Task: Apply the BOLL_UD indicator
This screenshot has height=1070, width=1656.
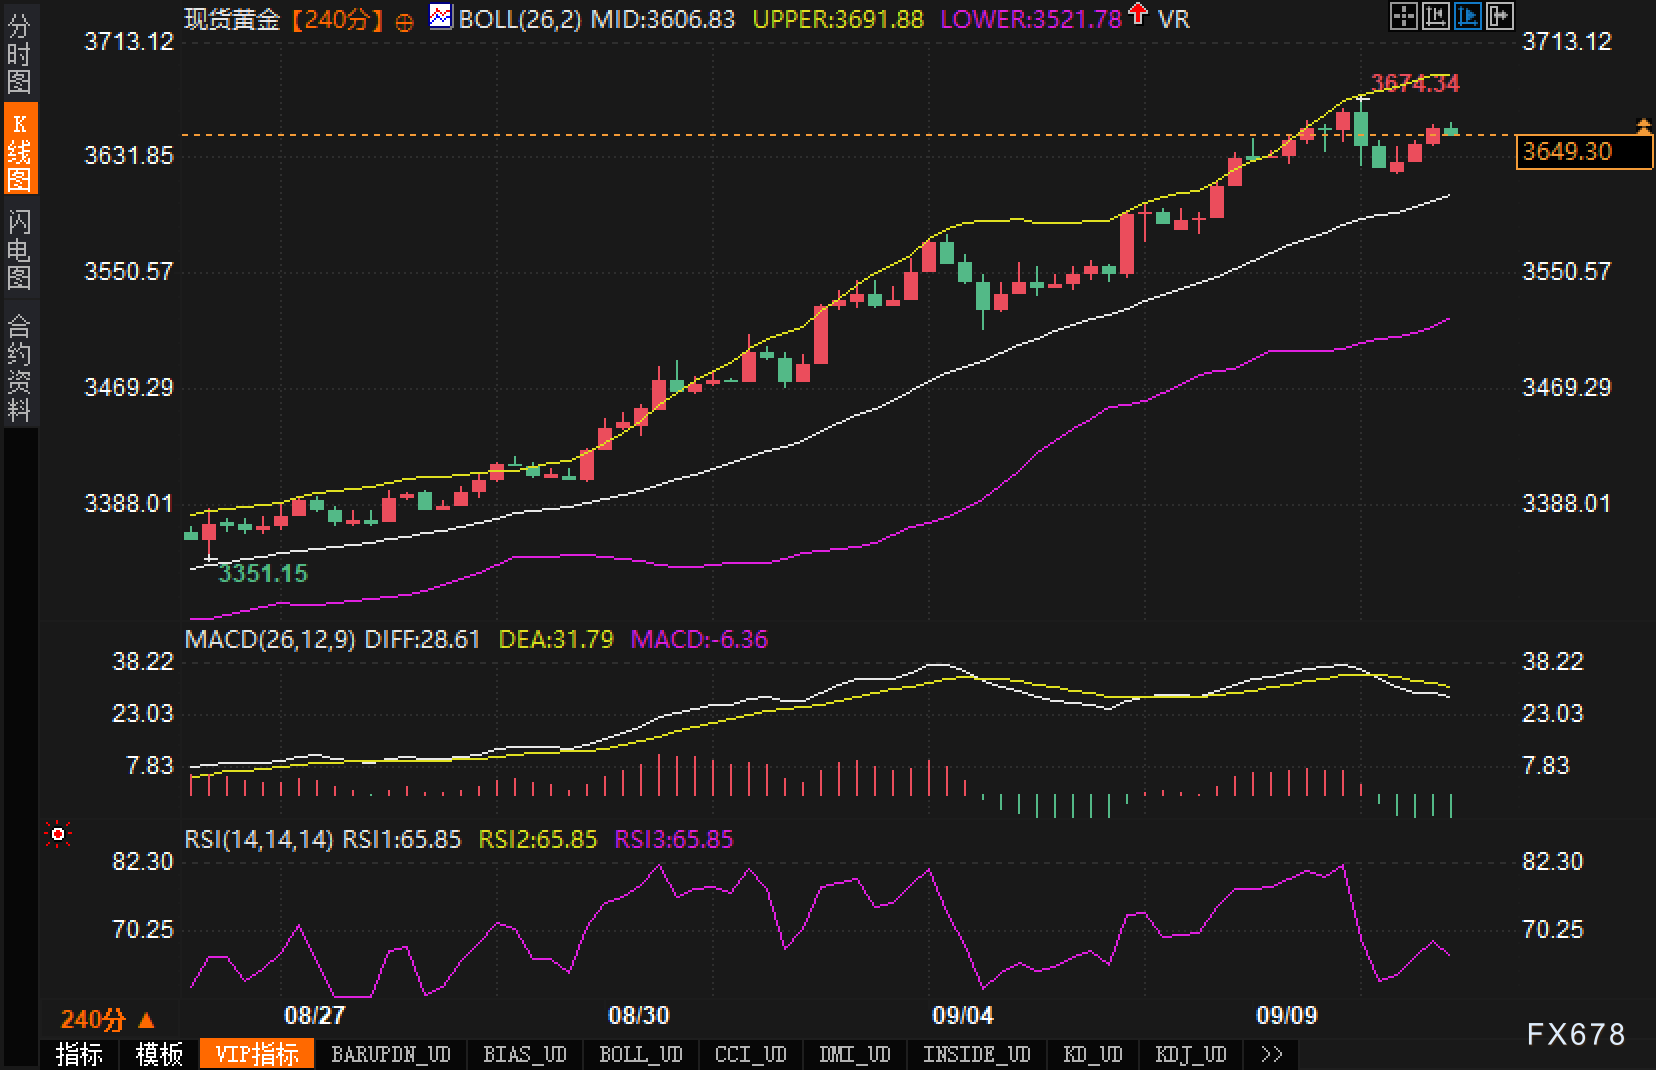Action: 640,1055
